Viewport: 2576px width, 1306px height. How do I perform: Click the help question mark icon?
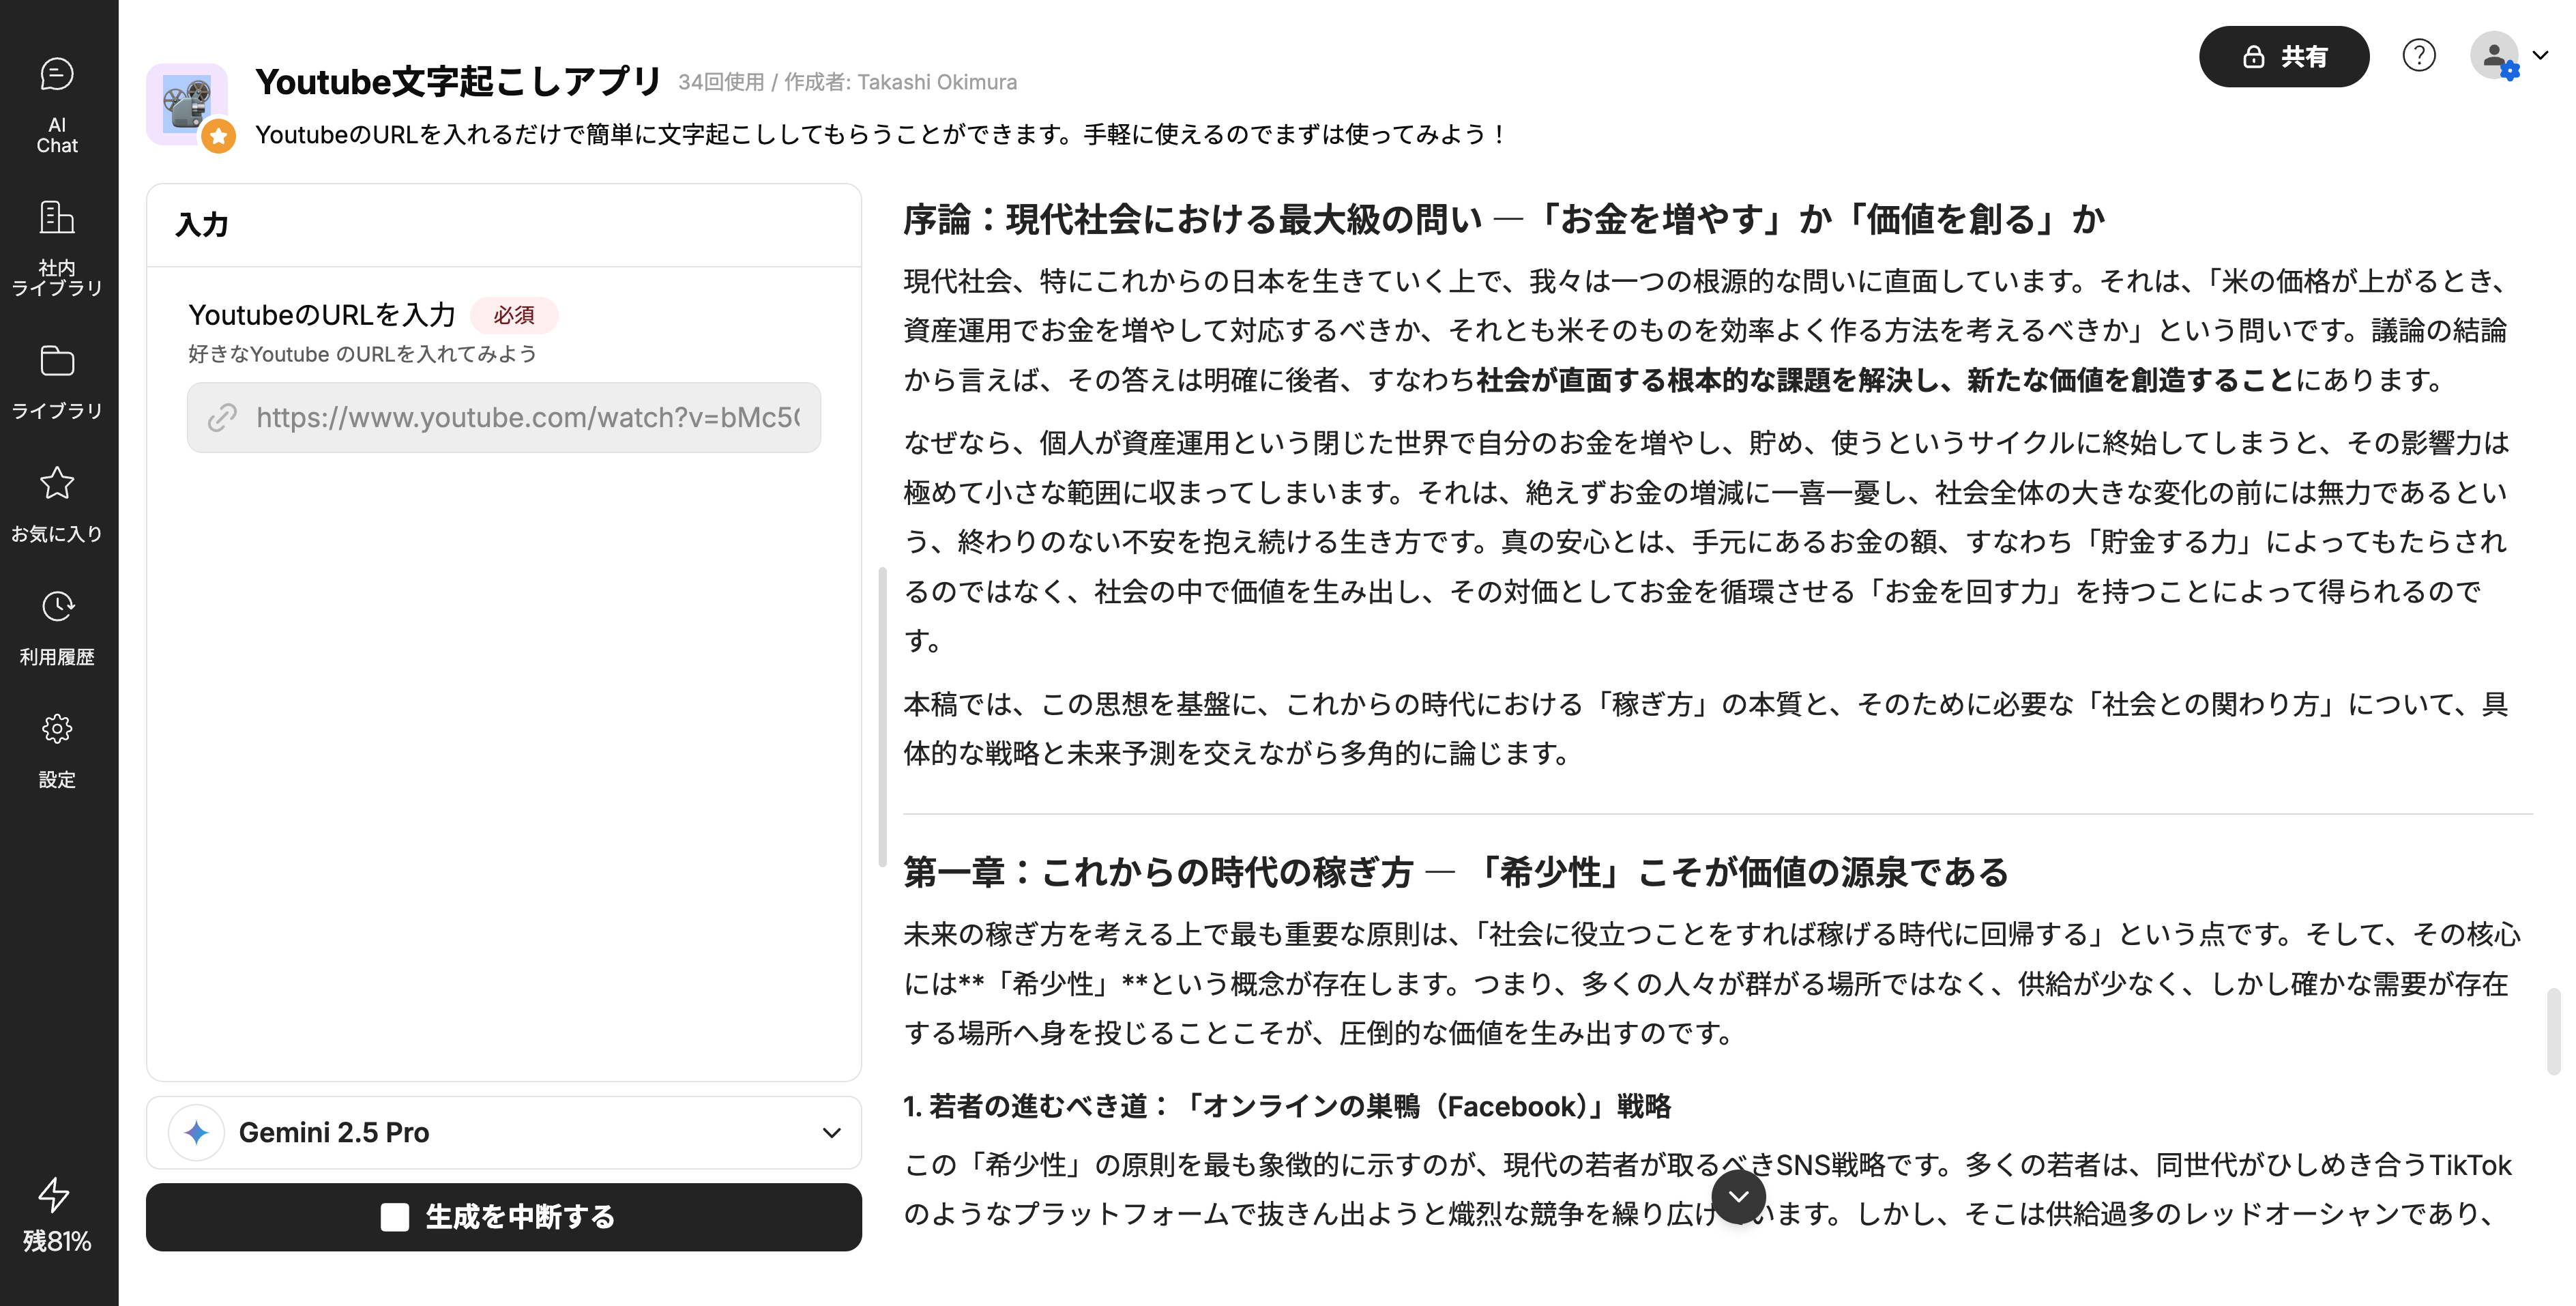[x=2418, y=56]
